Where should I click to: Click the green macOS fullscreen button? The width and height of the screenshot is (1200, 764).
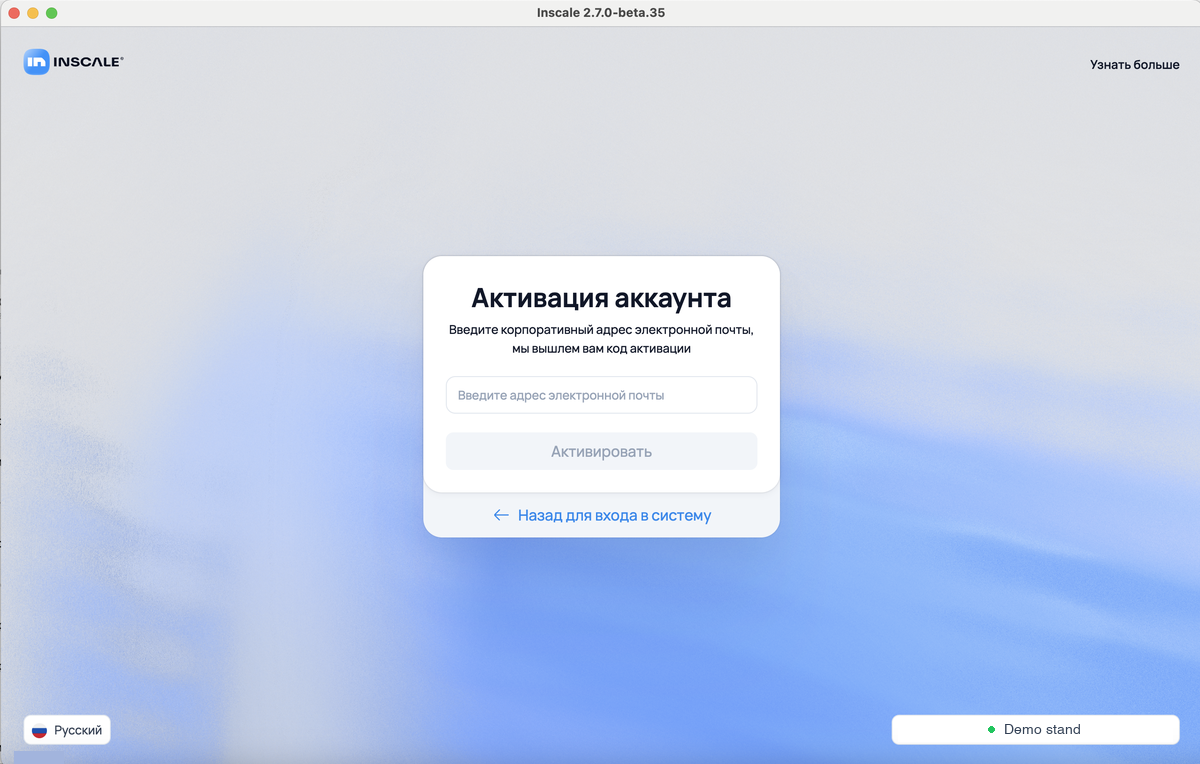click(52, 13)
